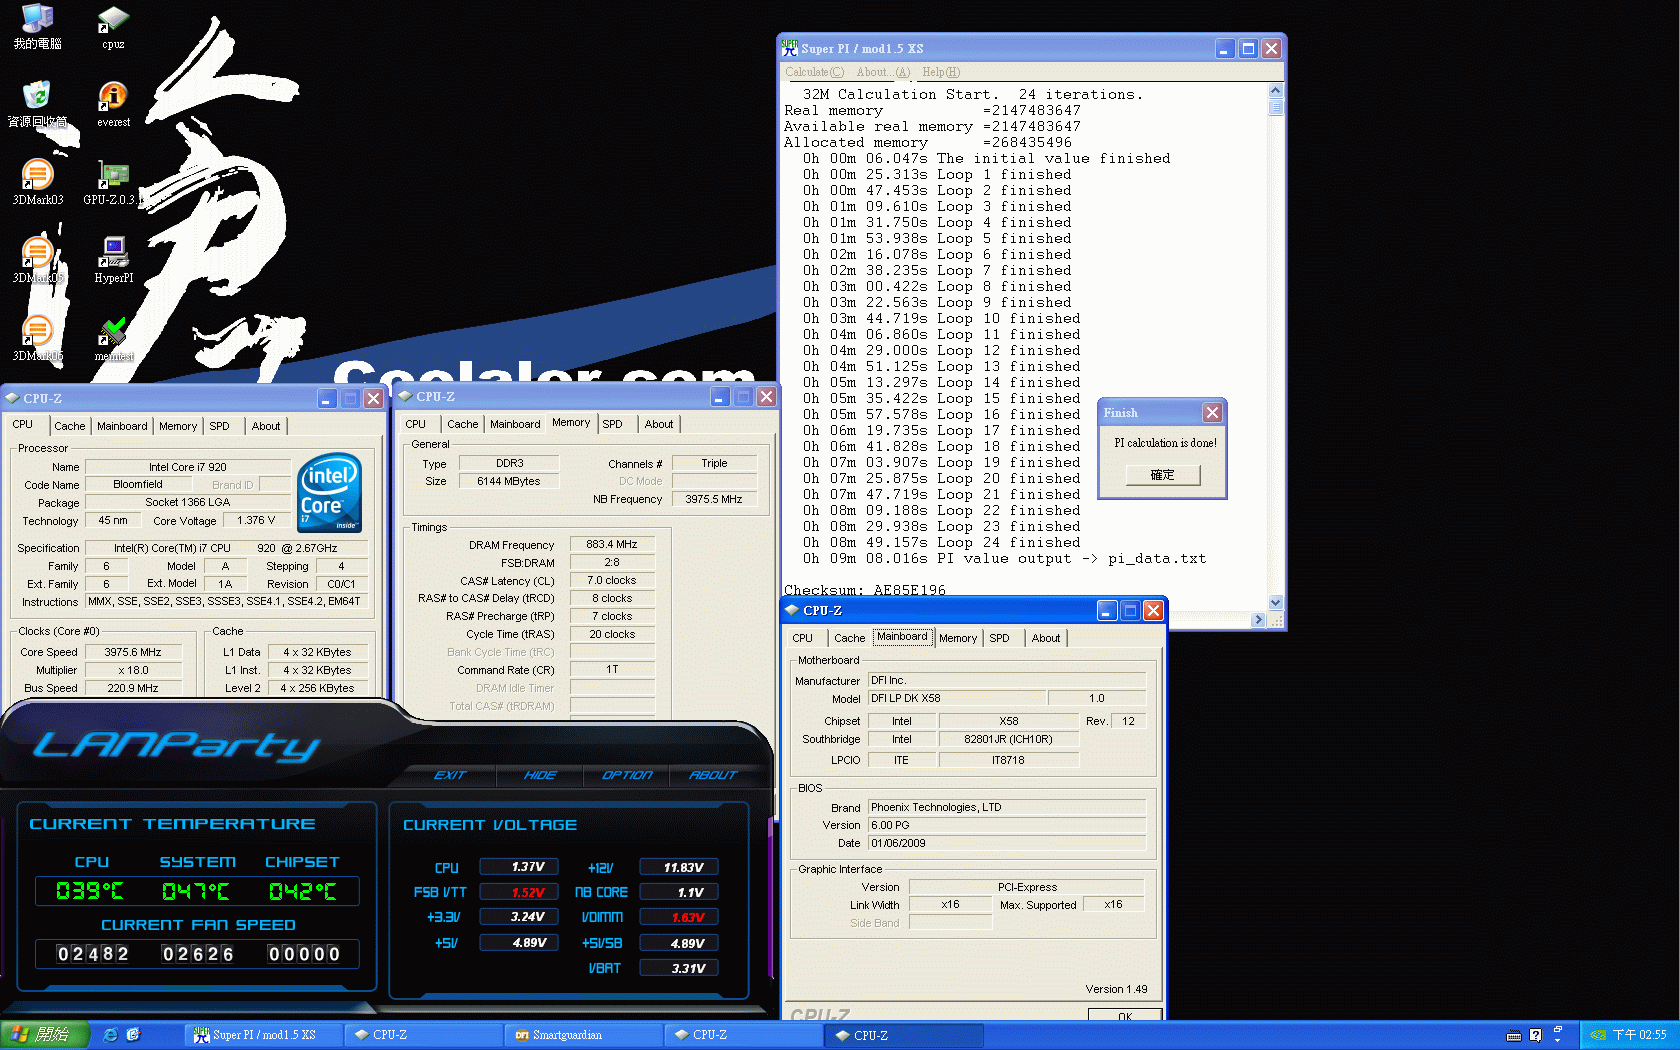Click the taskbar clock showing 02:55
The height and width of the screenshot is (1050, 1680).
[x=1639, y=1035]
